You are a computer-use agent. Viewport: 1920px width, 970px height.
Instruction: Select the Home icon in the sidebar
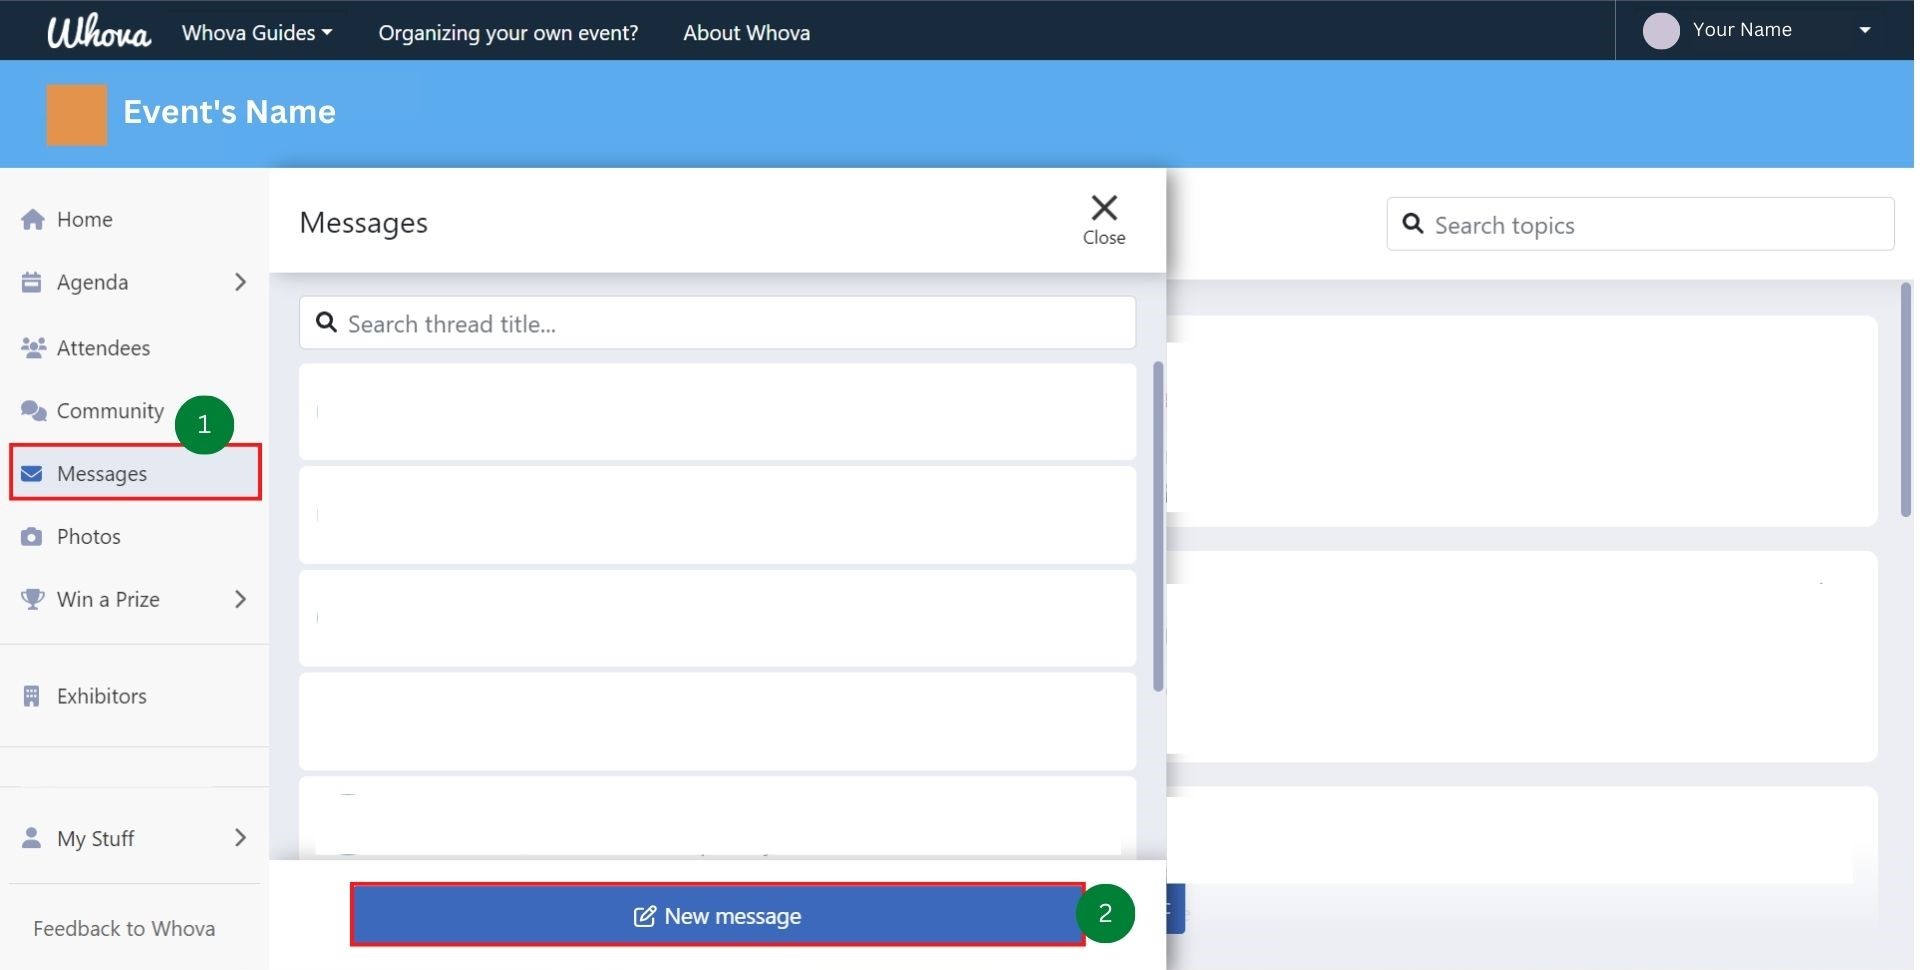[32, 219]
